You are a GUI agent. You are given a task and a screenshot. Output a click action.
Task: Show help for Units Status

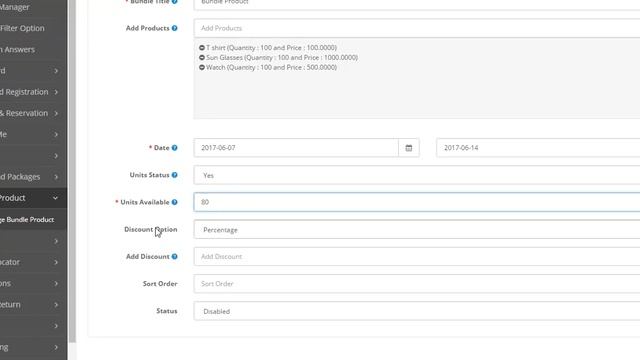coord(175,175)
